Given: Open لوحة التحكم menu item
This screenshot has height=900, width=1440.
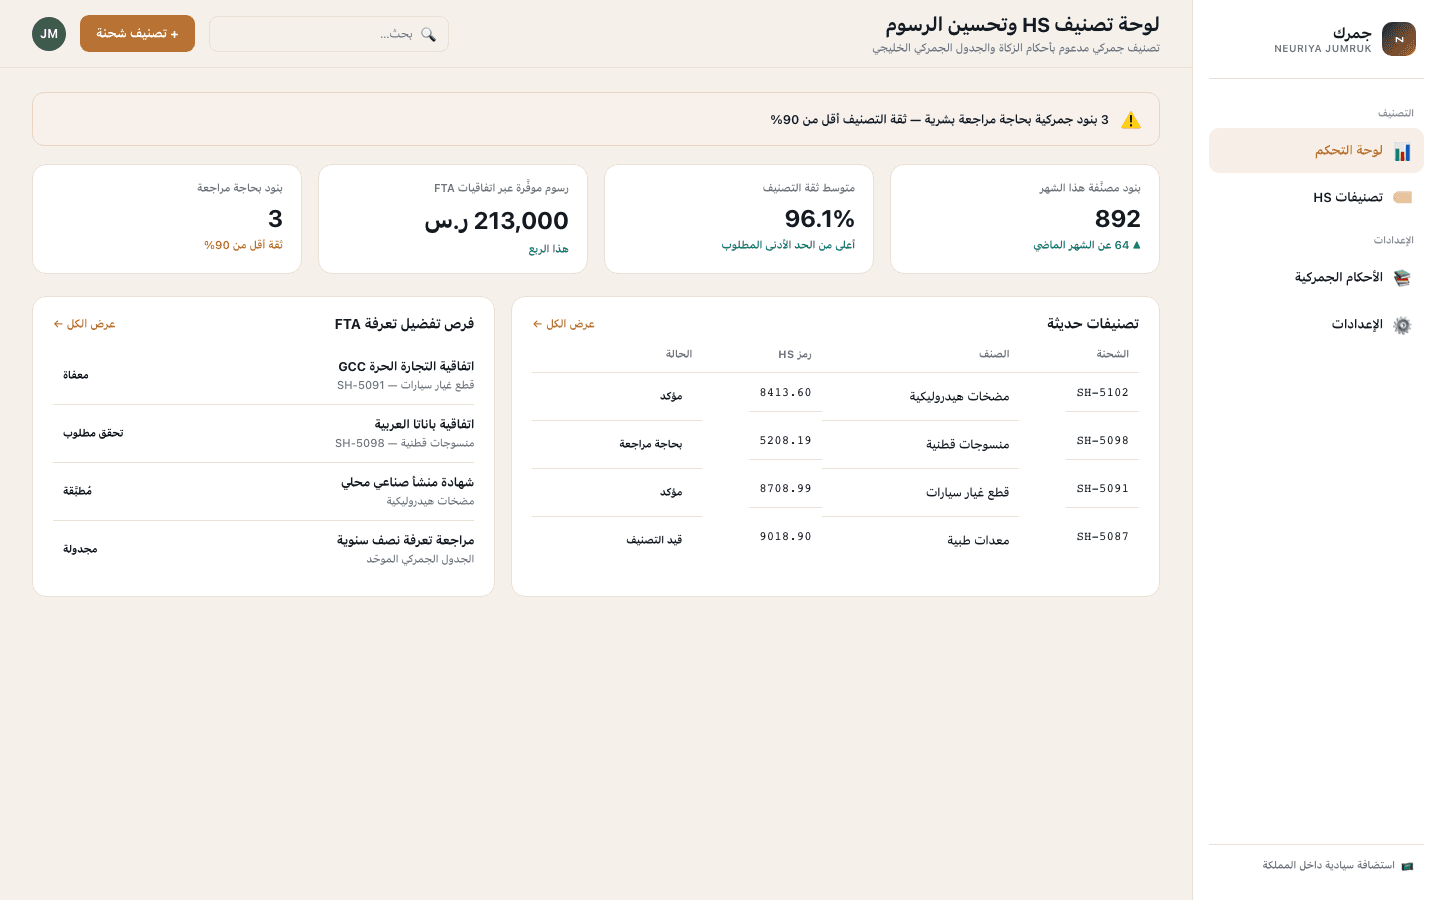Looking at the screenshot, I should click(x=1316, y=151).
